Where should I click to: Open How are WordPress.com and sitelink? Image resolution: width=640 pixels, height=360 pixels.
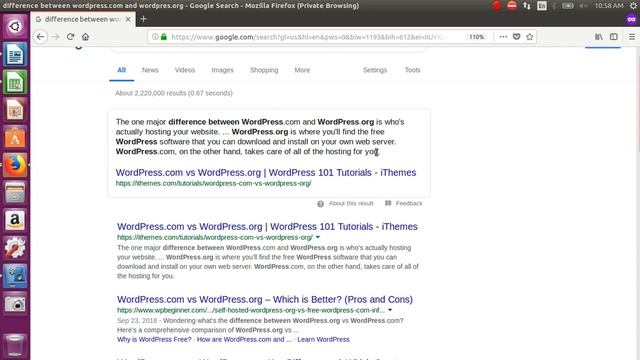244,340
